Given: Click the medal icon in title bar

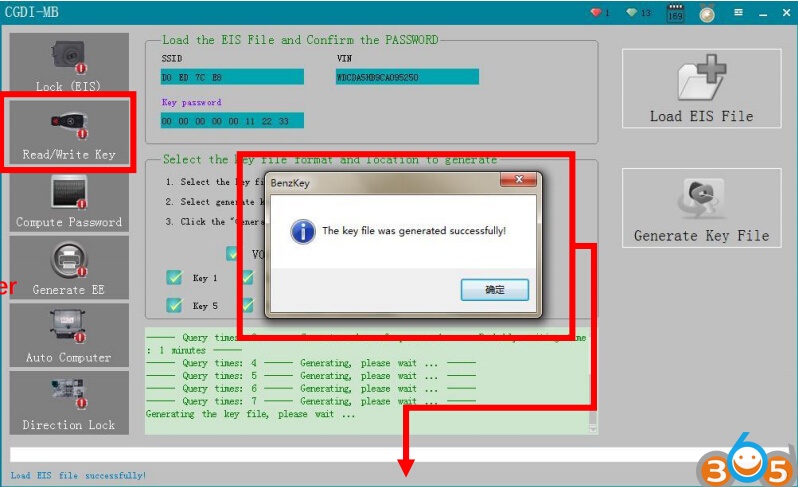Looking at the screenshot, I should tap(706, 13).
